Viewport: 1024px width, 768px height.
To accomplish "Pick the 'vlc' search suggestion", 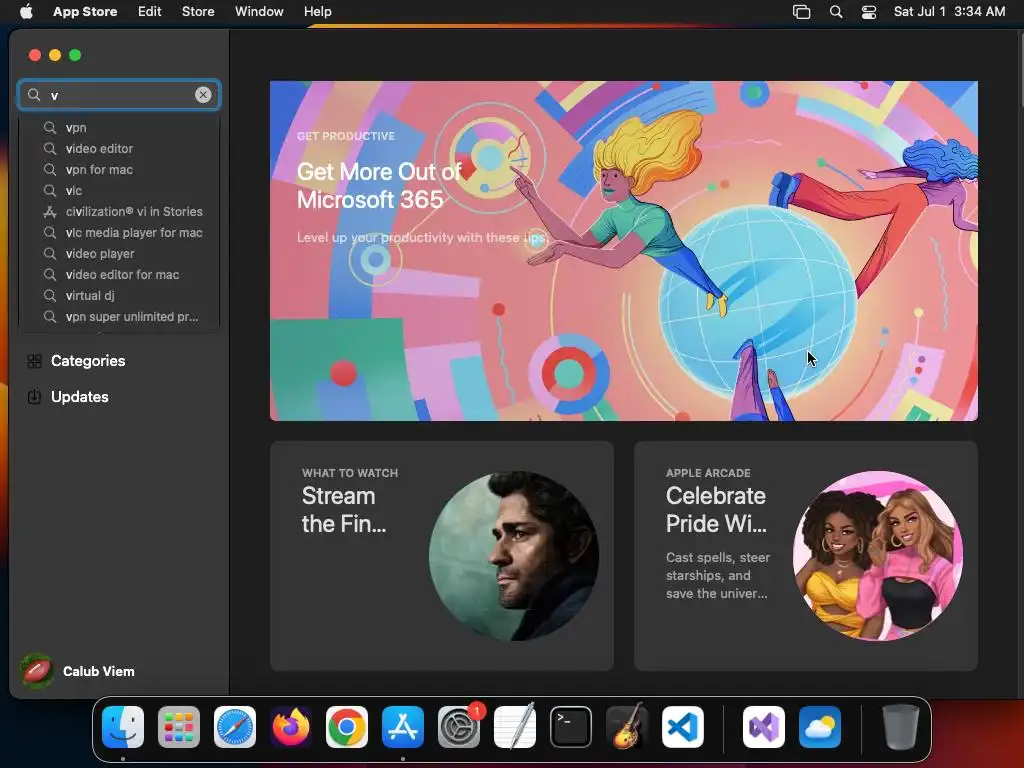I will tap(119, 191).
